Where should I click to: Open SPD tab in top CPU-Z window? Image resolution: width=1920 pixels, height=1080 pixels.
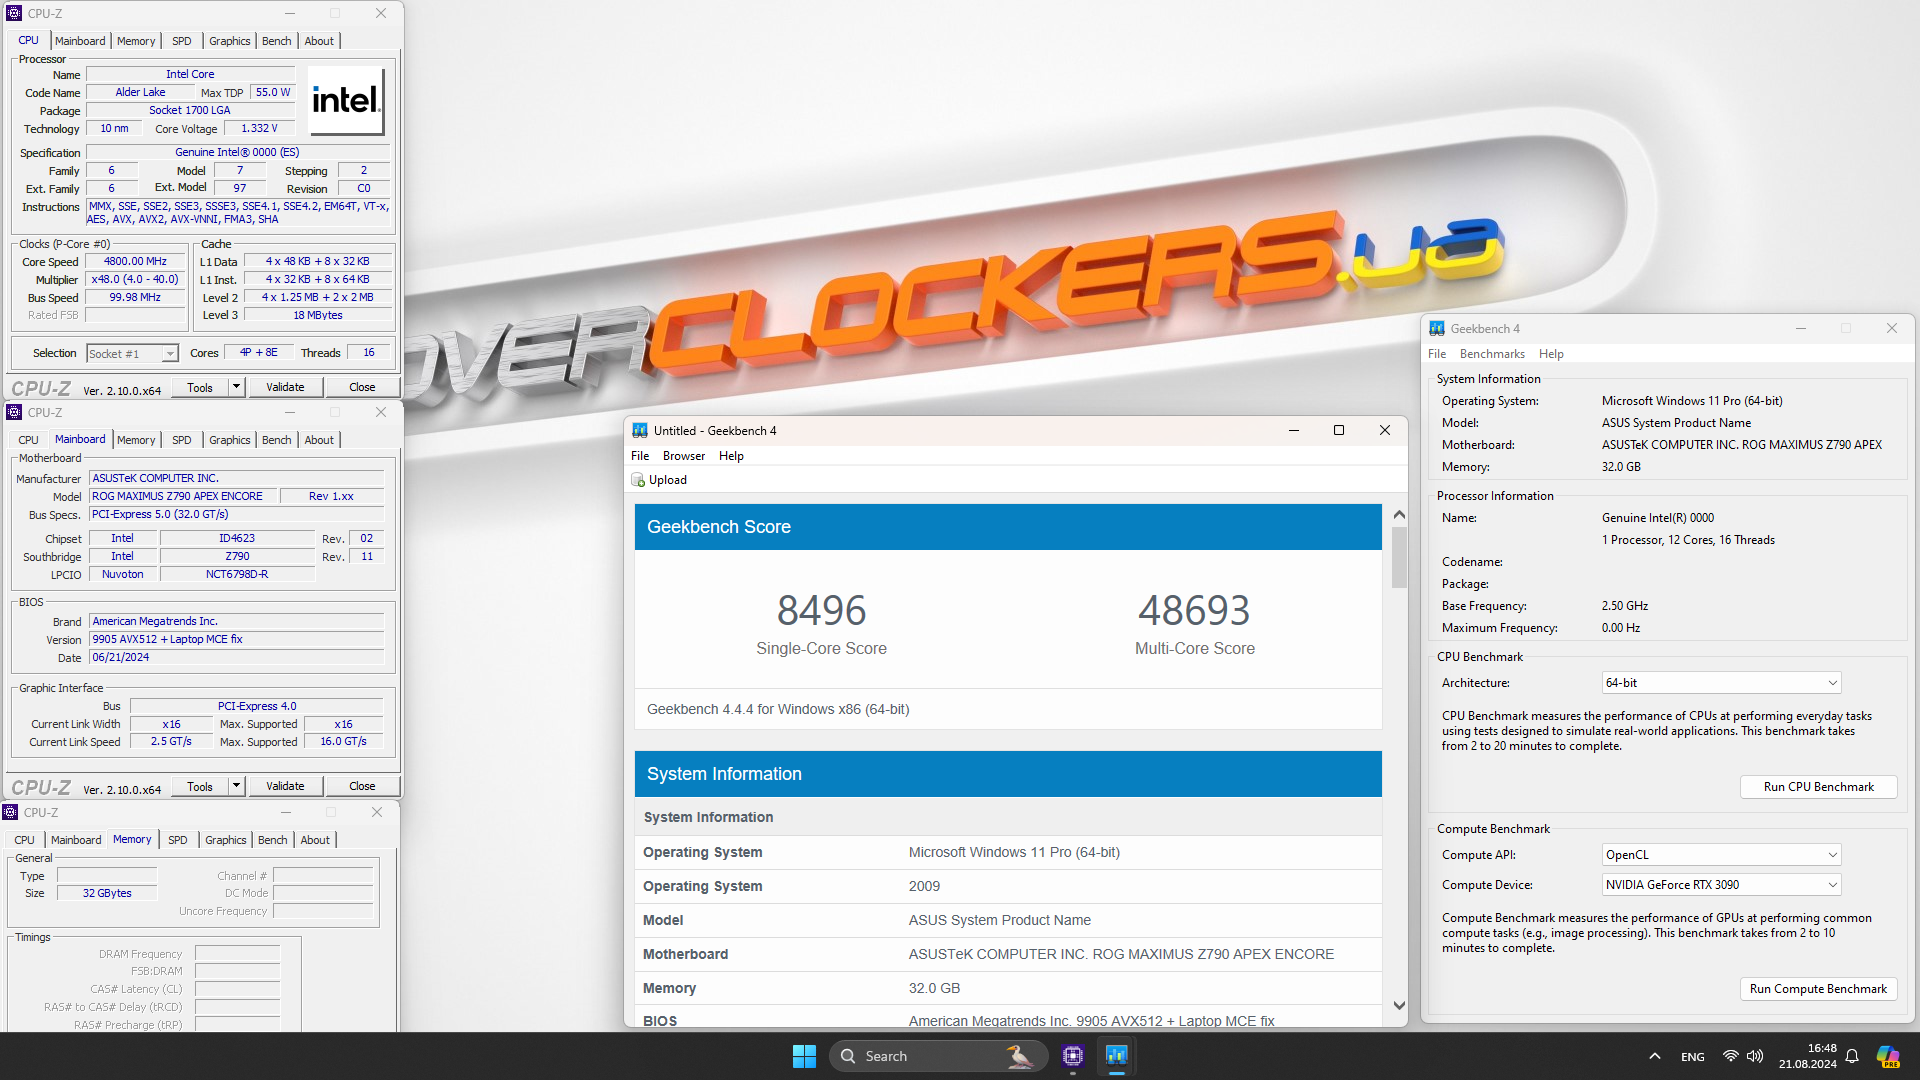click(181, 41)
